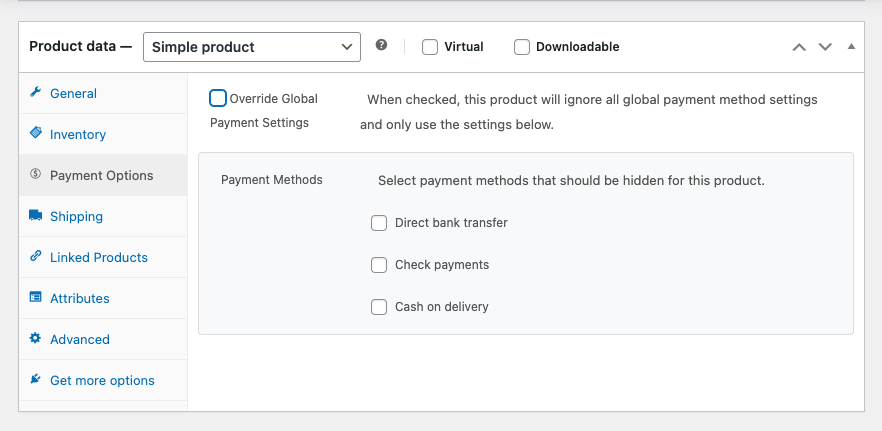Click the wrench icon beside General
This screenshot has width=882, height=431.
tap(36, 93)
